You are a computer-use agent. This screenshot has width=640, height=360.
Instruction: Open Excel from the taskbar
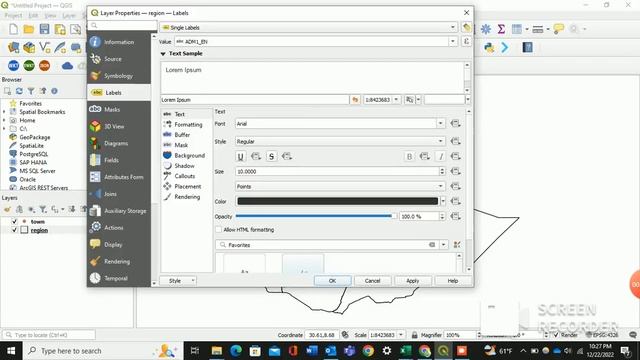[x=406, y=351]
